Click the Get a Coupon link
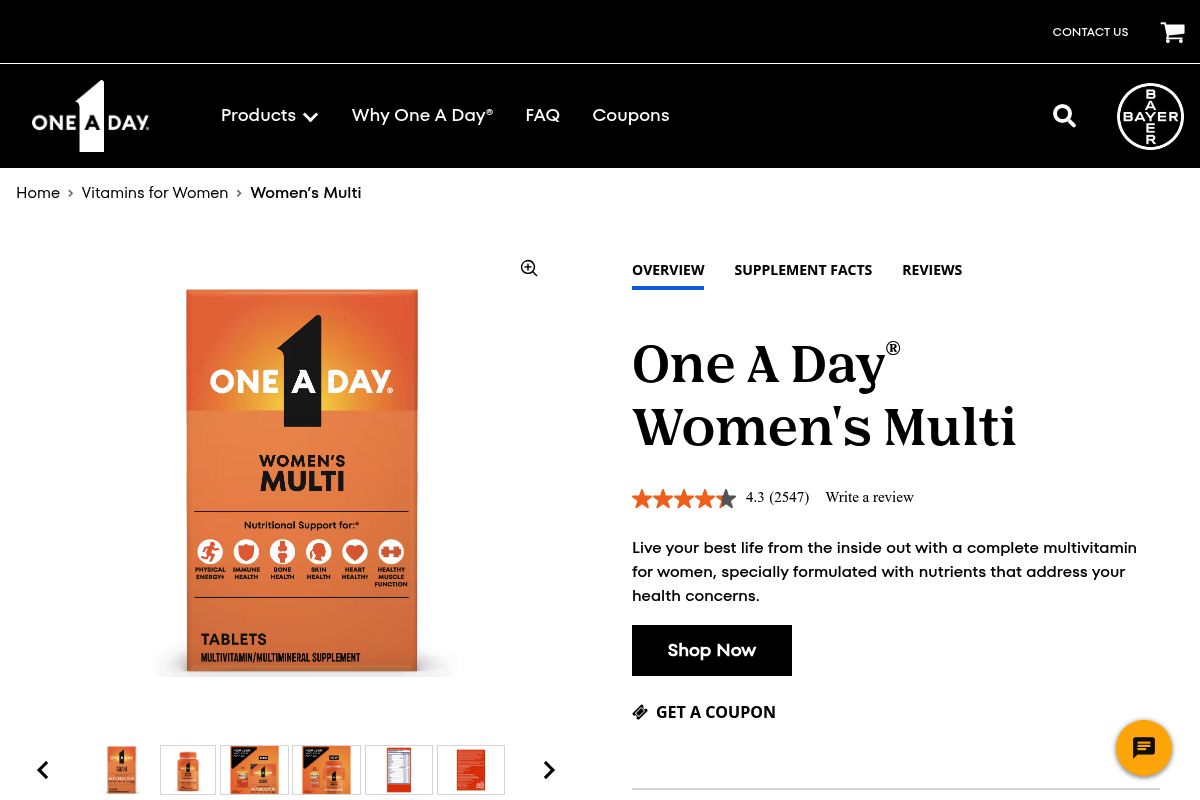The image size is (1200, 800). pyautogui.click(x=704, y=712)
